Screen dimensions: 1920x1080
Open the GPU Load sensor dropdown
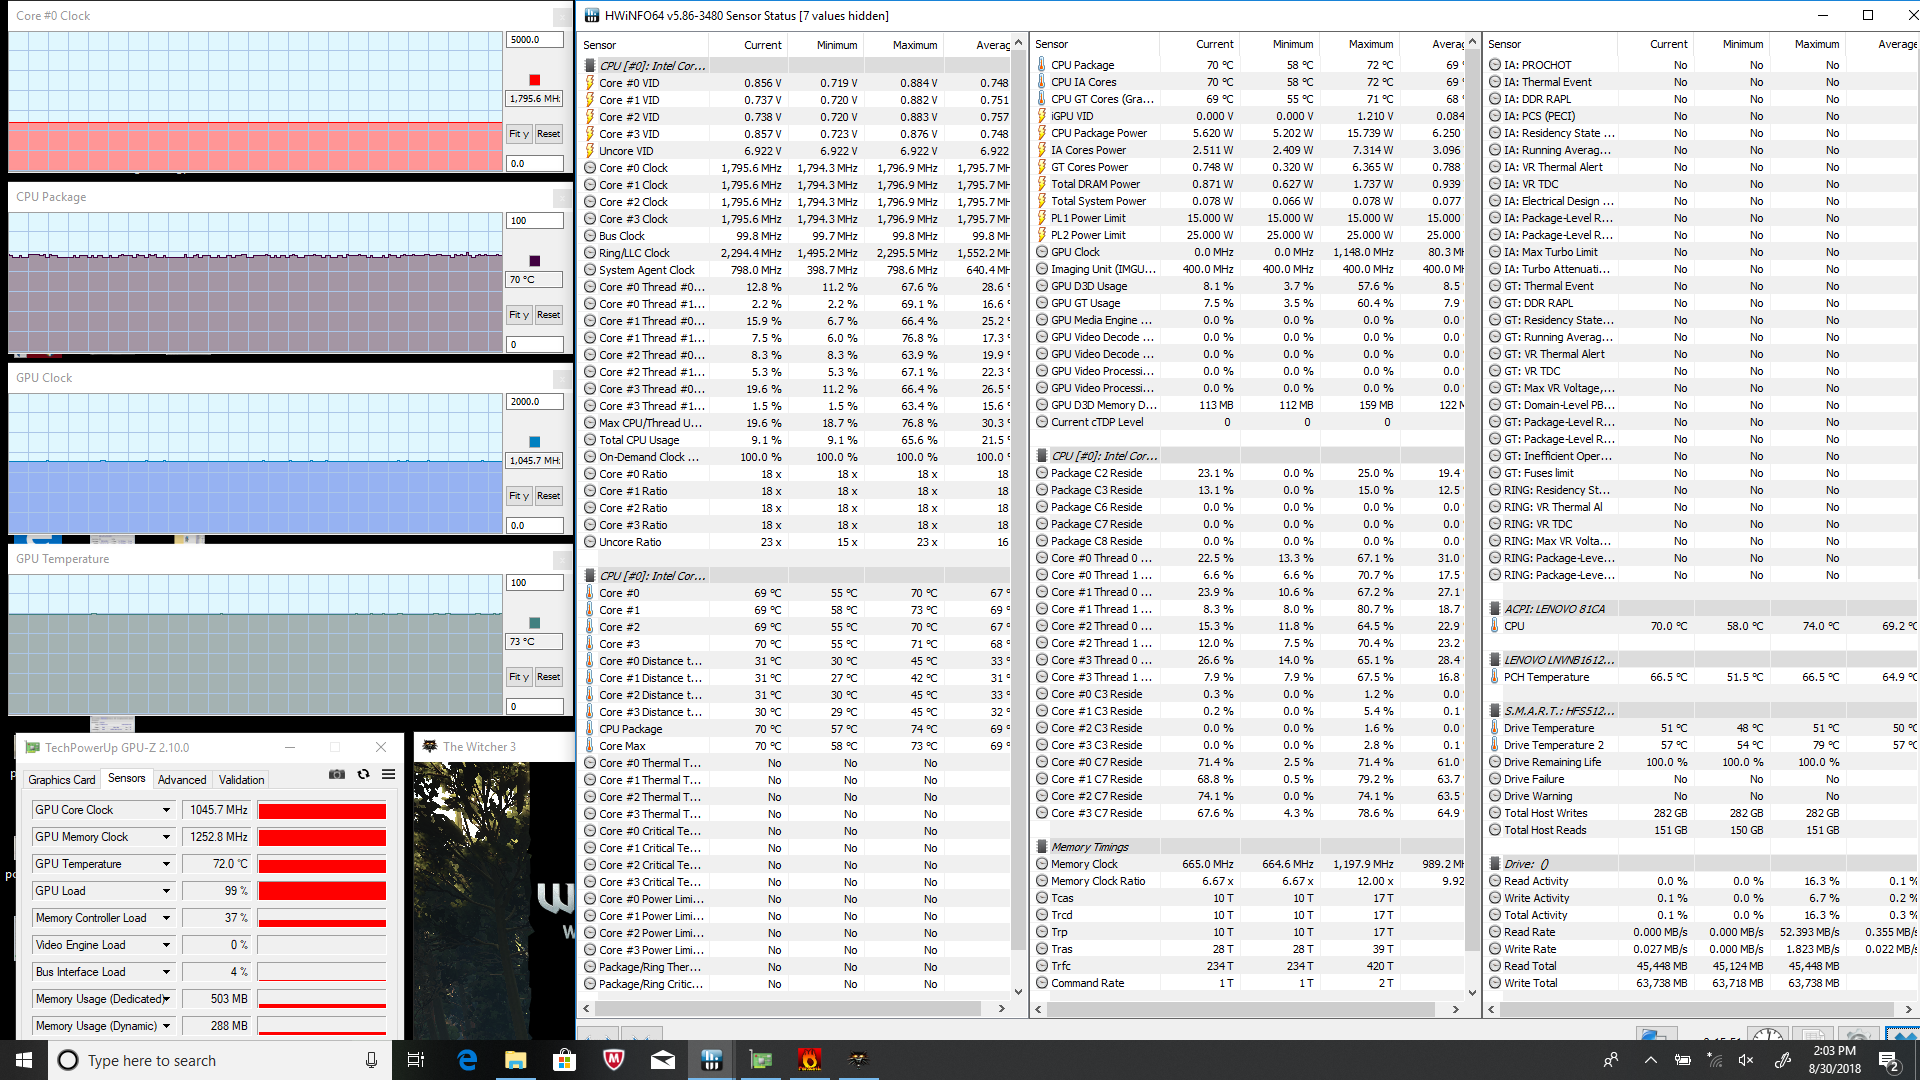coord(166,891)
